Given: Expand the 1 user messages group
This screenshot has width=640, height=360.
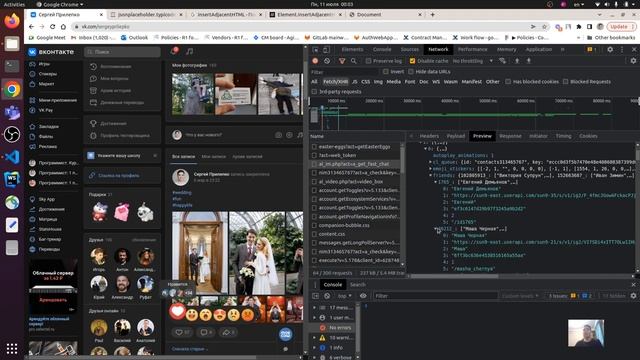Looking at the screenshot, I should 314,317.
